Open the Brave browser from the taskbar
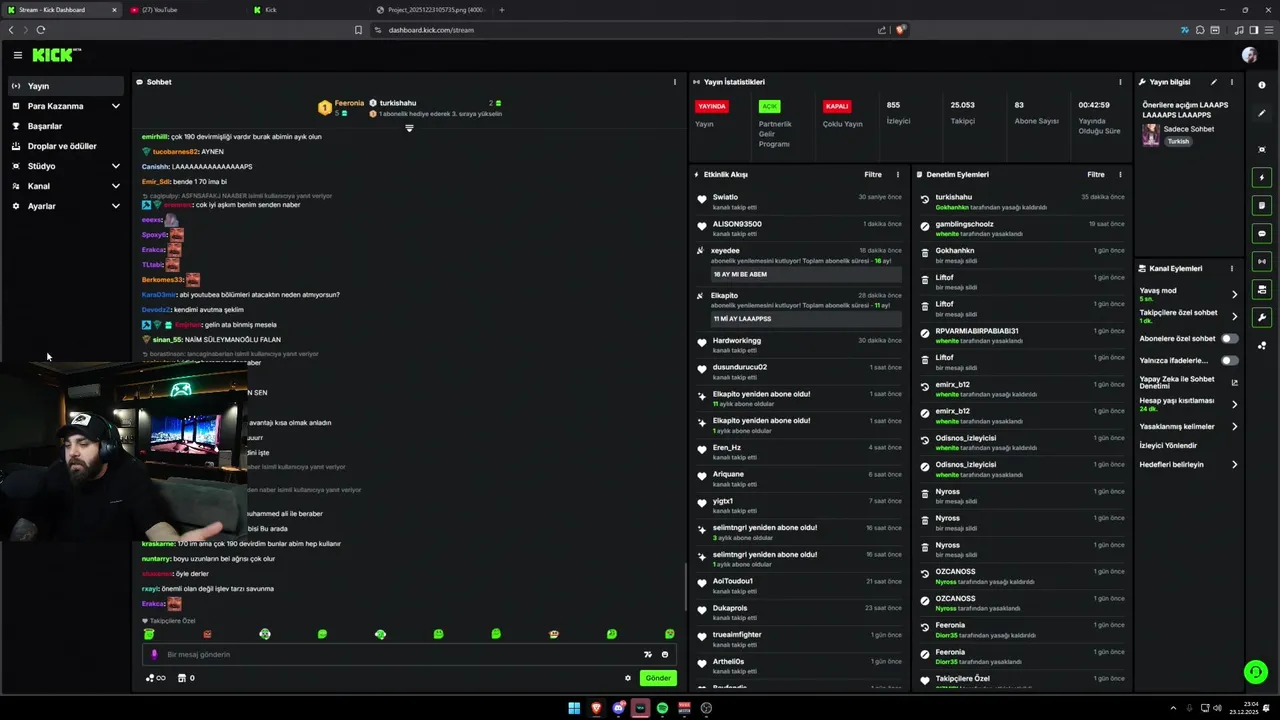 (596, 708)
